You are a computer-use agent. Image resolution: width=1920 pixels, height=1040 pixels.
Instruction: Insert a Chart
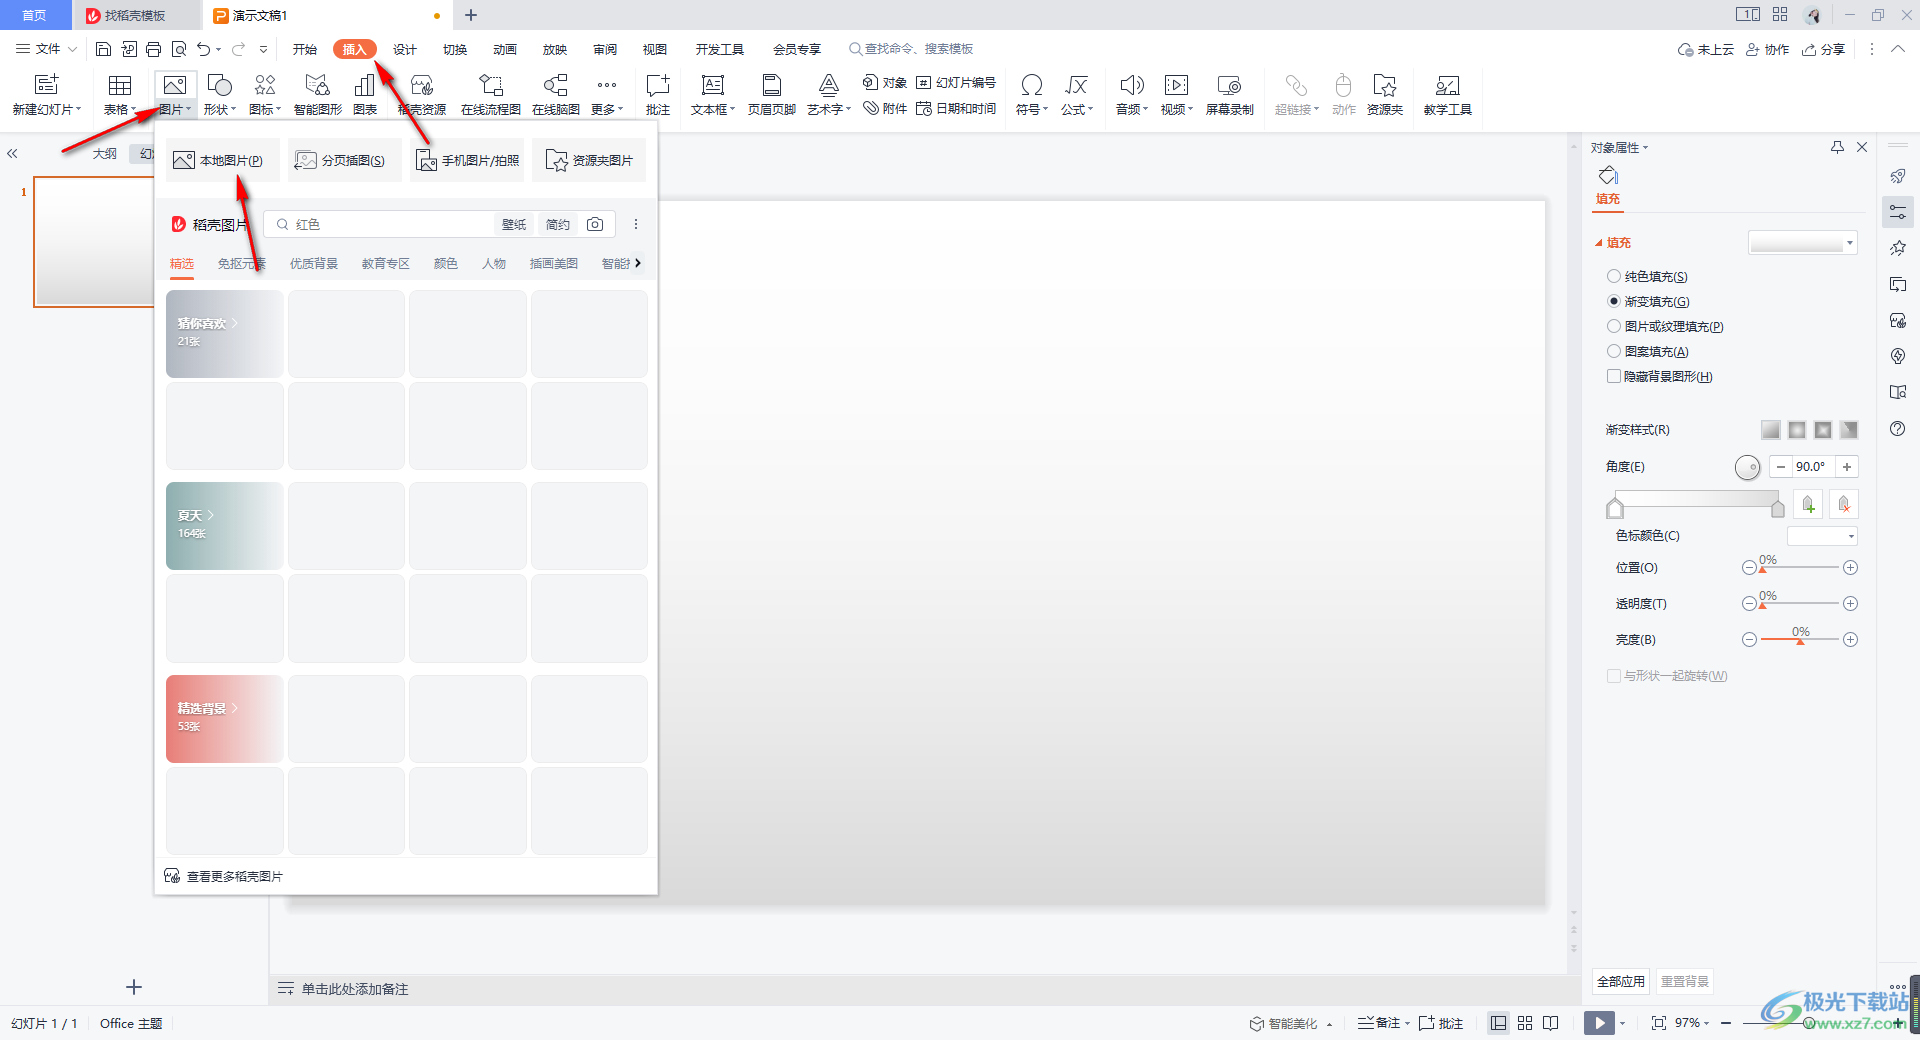click(x=365, y=94)
